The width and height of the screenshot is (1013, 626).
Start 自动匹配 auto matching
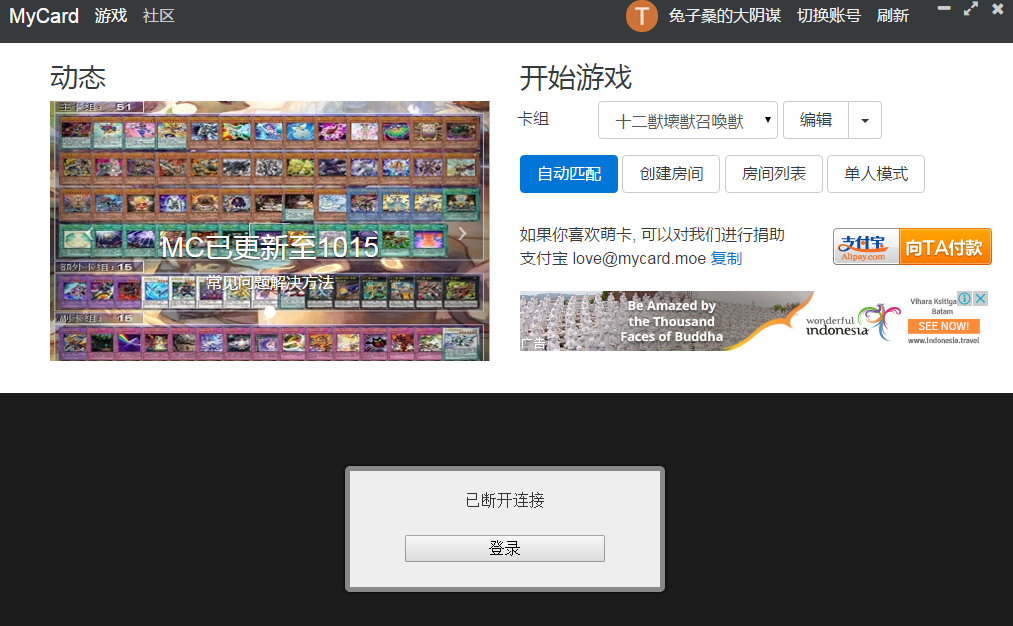pyautogui.click(x=569, y=174)
